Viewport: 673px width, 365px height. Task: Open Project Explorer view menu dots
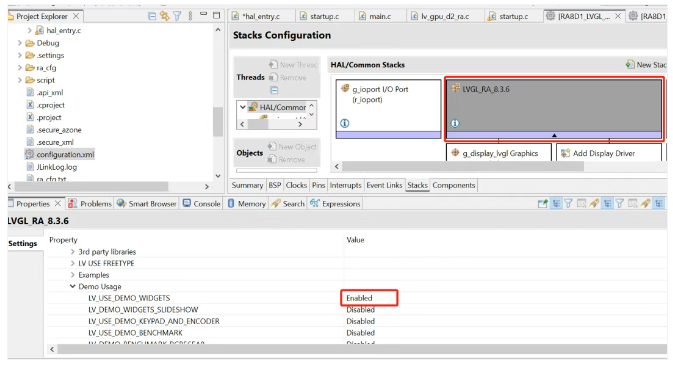tap(190, 16)
